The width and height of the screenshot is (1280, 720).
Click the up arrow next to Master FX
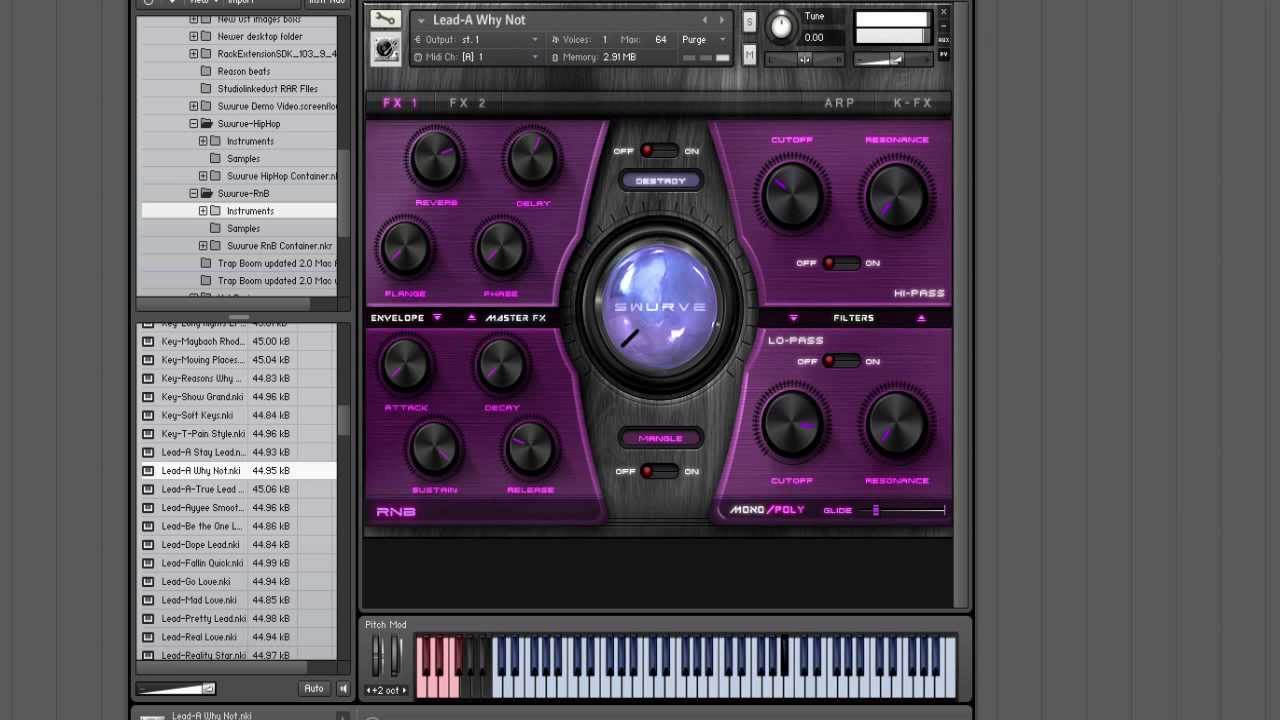point(471,318)
